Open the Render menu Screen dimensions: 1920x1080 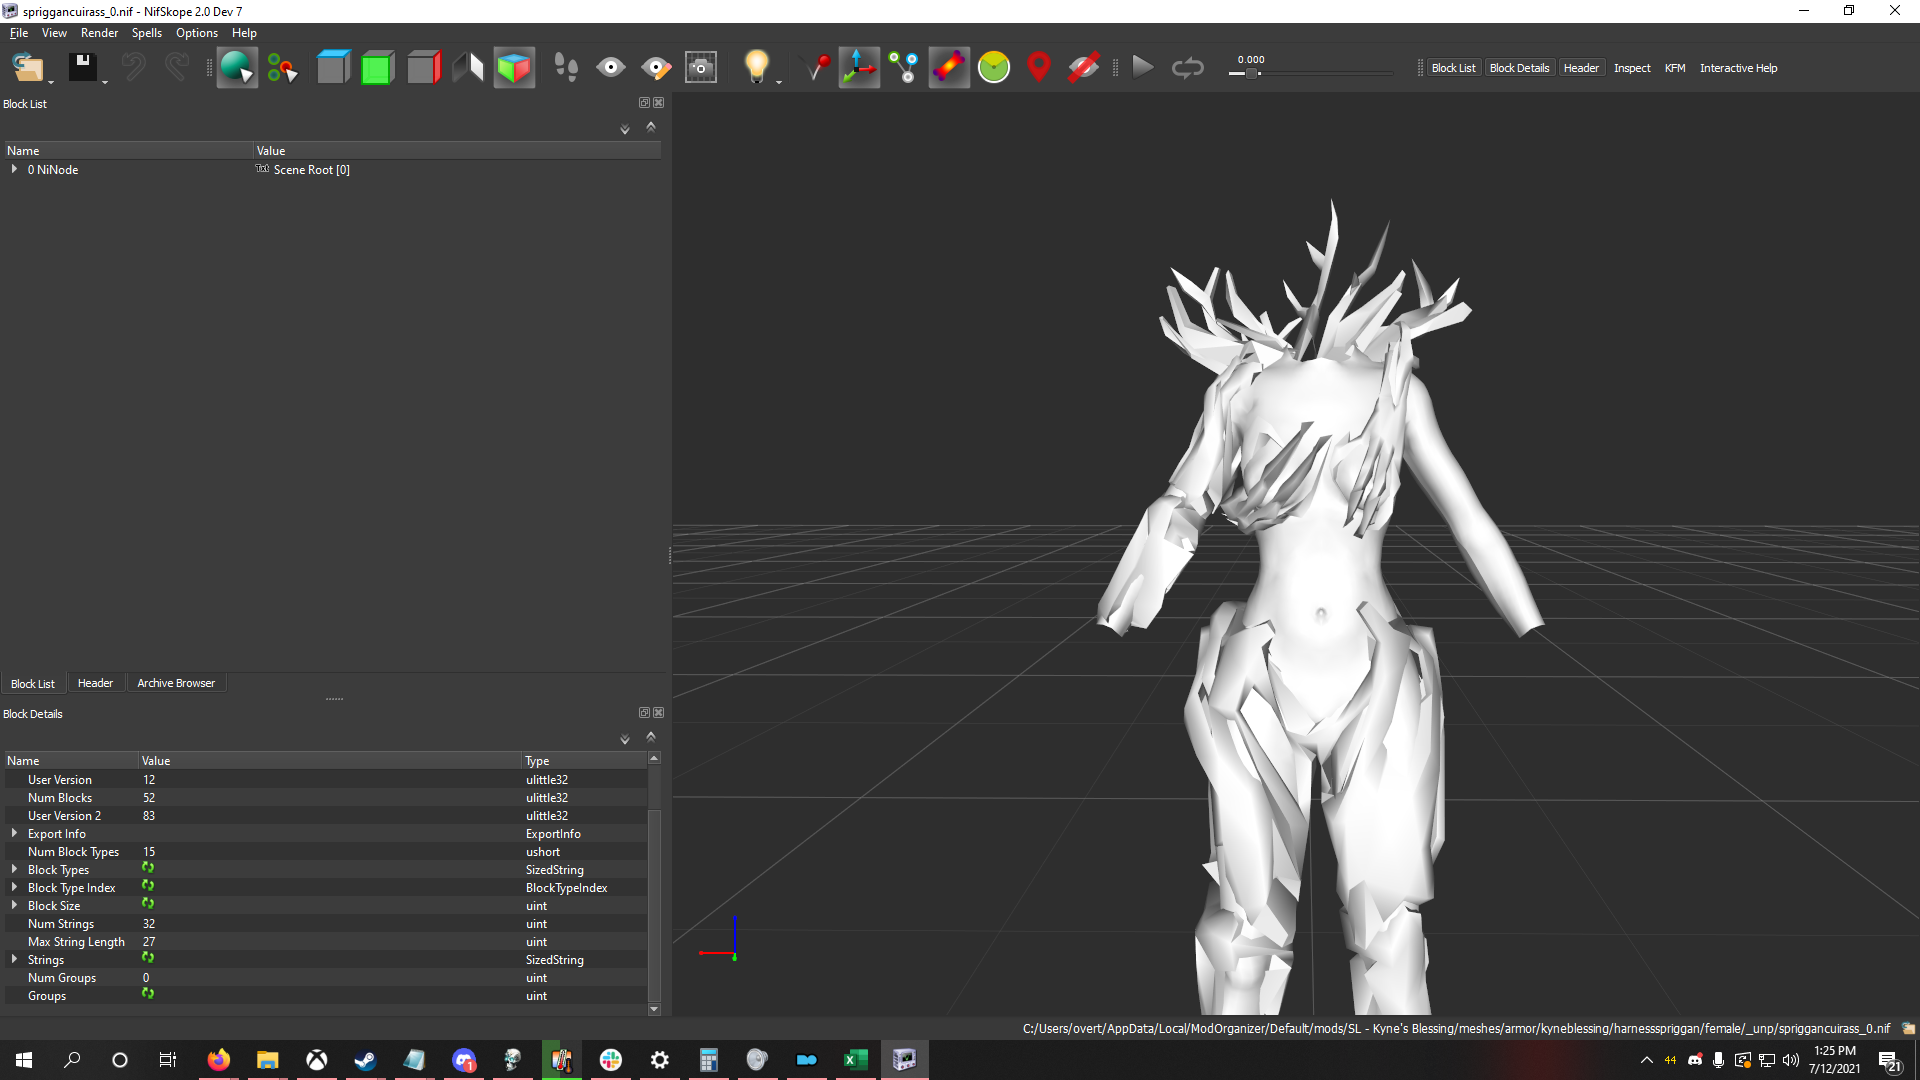click(x=99, y=33)
